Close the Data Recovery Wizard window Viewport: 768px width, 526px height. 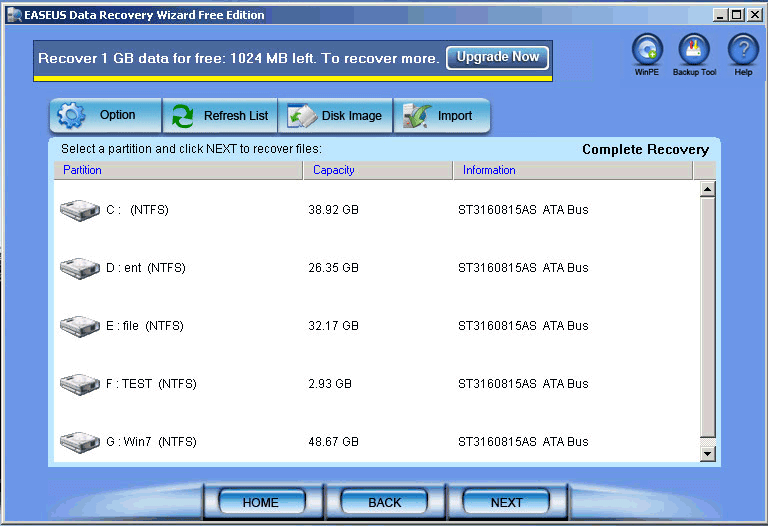[755, 15]
